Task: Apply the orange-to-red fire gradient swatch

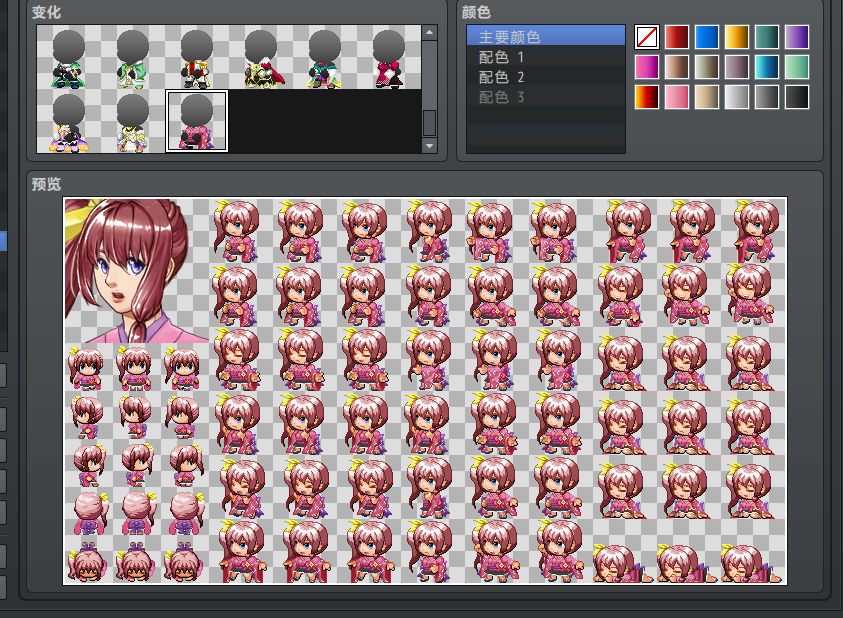Action: [647, 97]
